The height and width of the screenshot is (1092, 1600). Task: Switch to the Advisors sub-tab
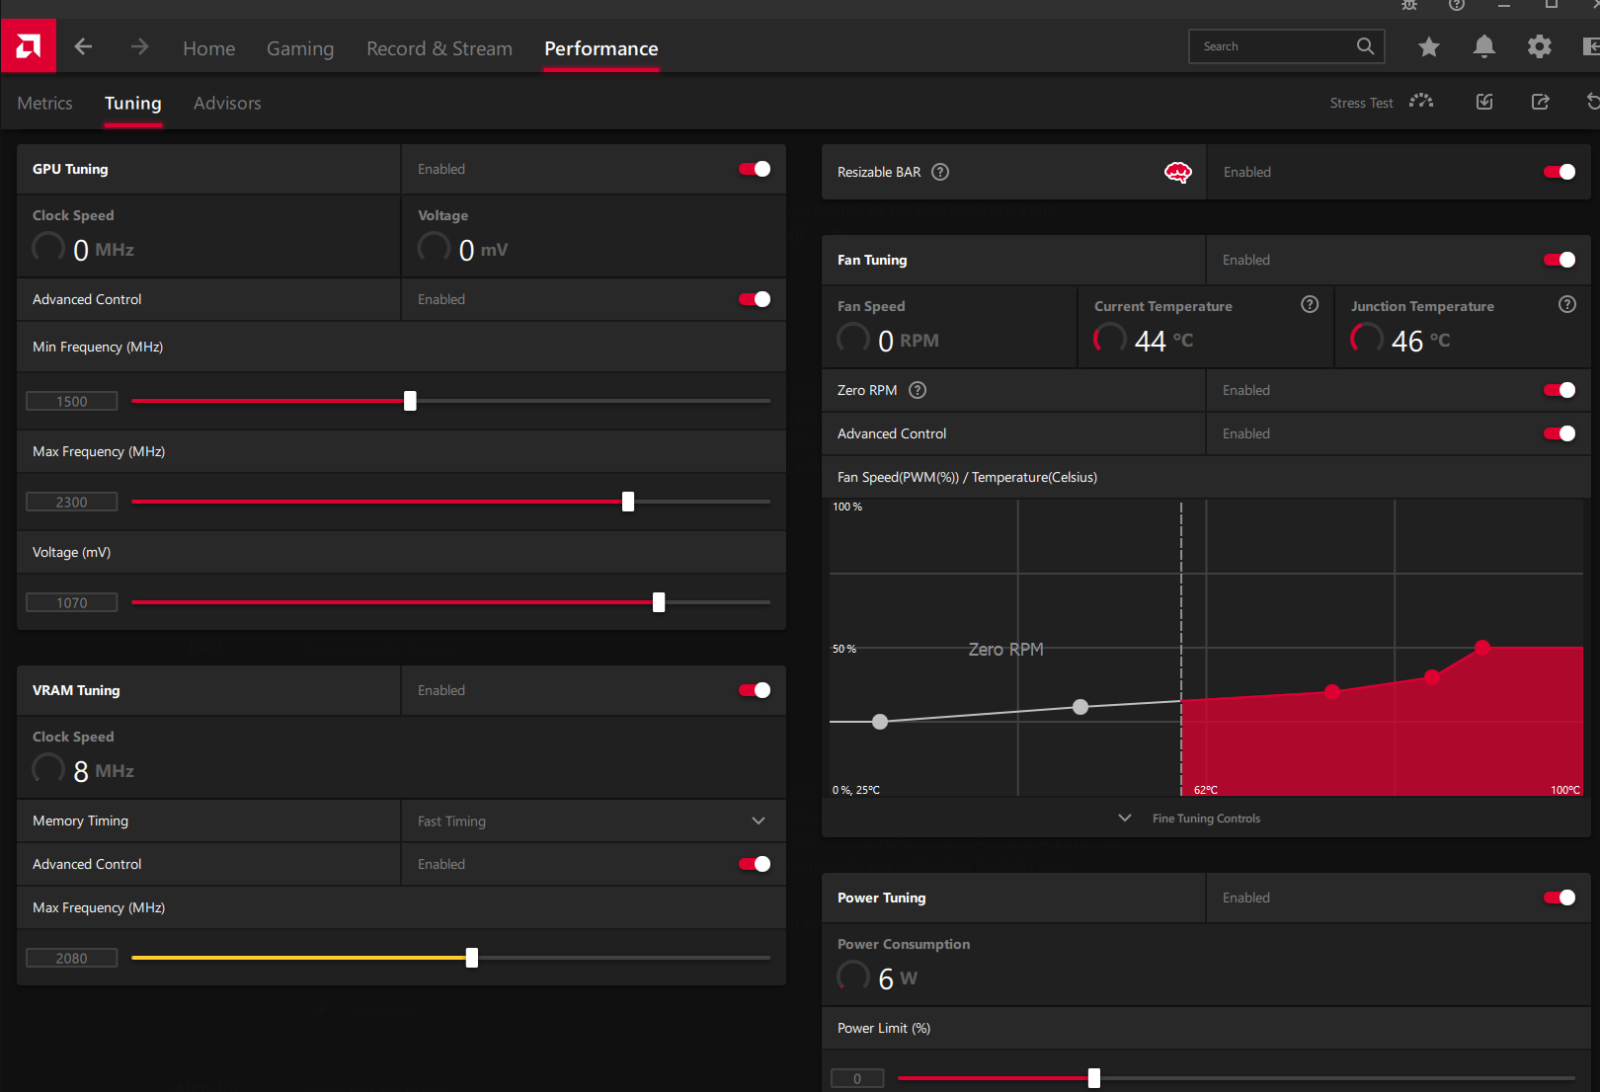[227, 103]
